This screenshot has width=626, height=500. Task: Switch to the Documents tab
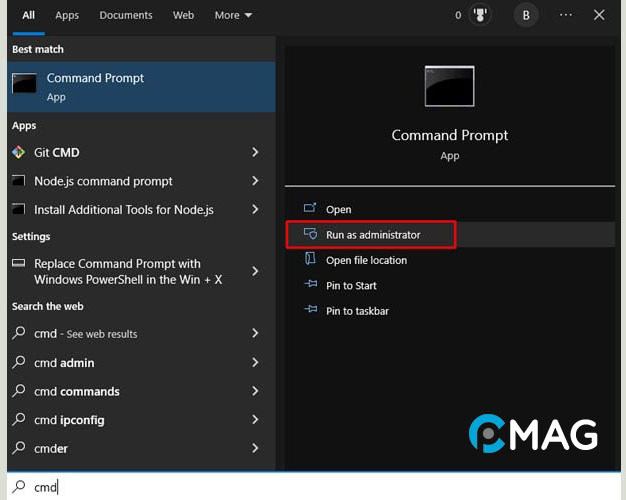[126, 15]
